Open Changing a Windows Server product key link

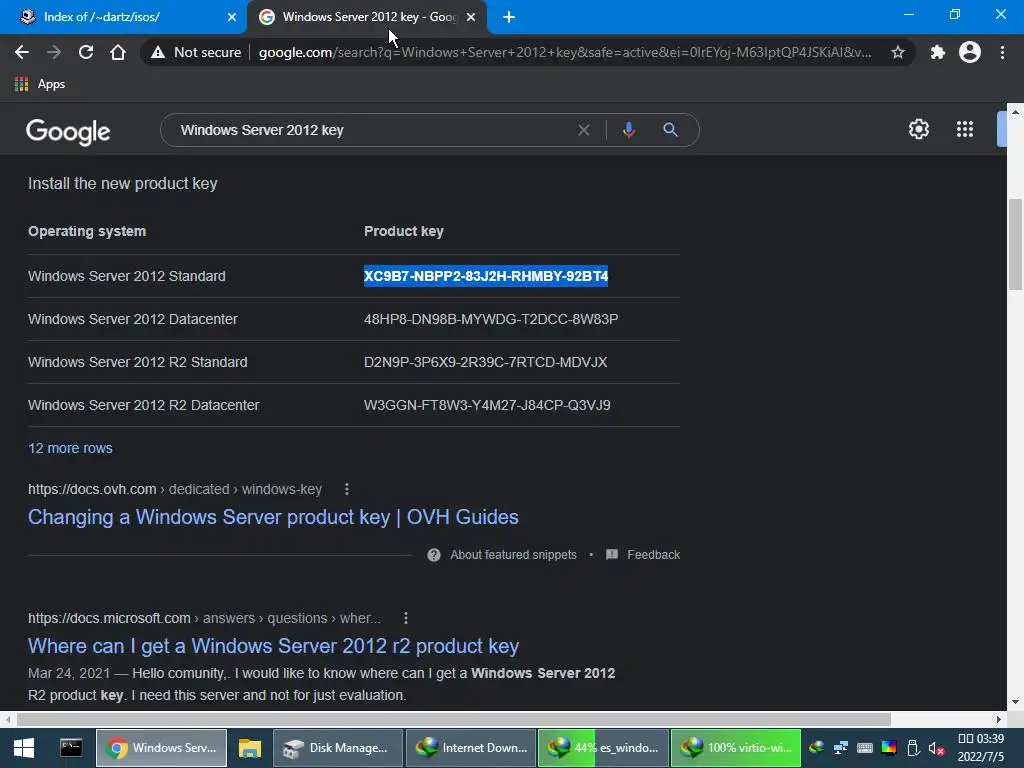(273, 517)
